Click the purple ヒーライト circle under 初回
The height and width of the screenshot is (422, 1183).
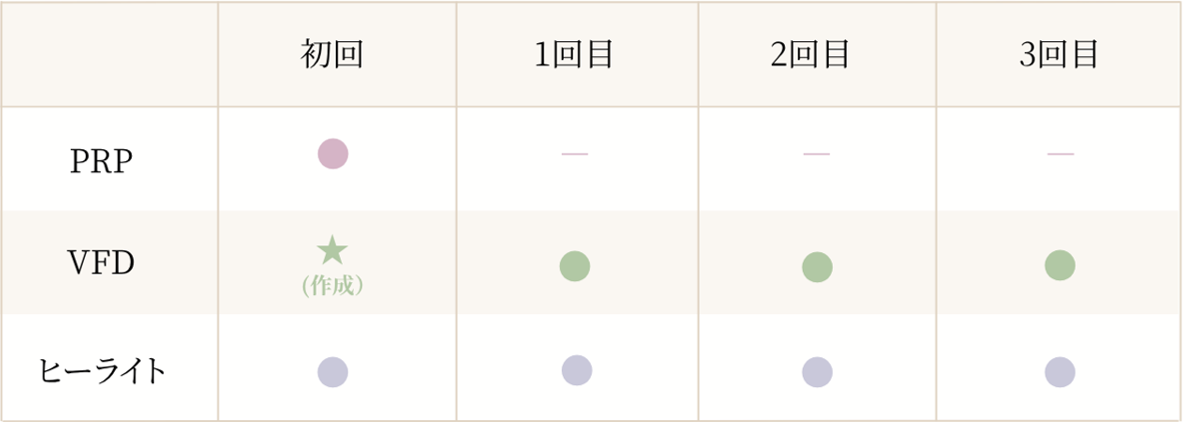(x=333, y=372)
